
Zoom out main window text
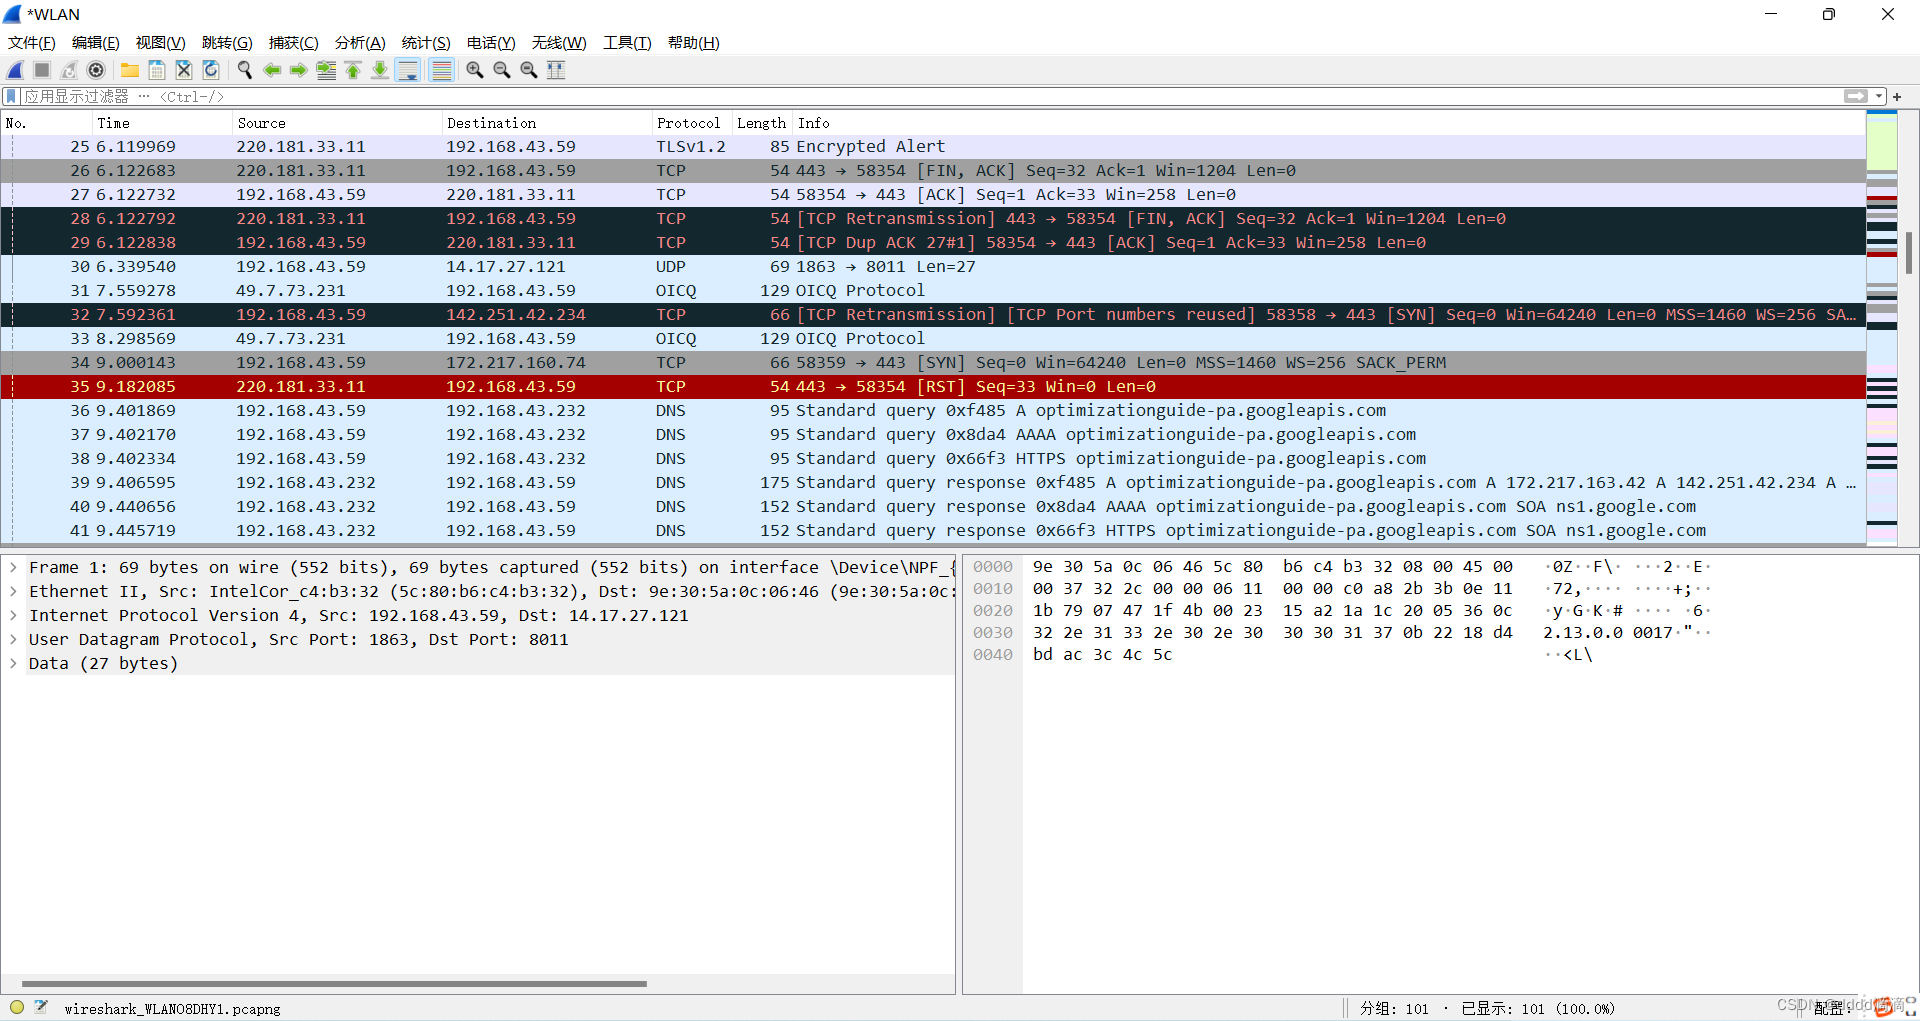point(502,70)
